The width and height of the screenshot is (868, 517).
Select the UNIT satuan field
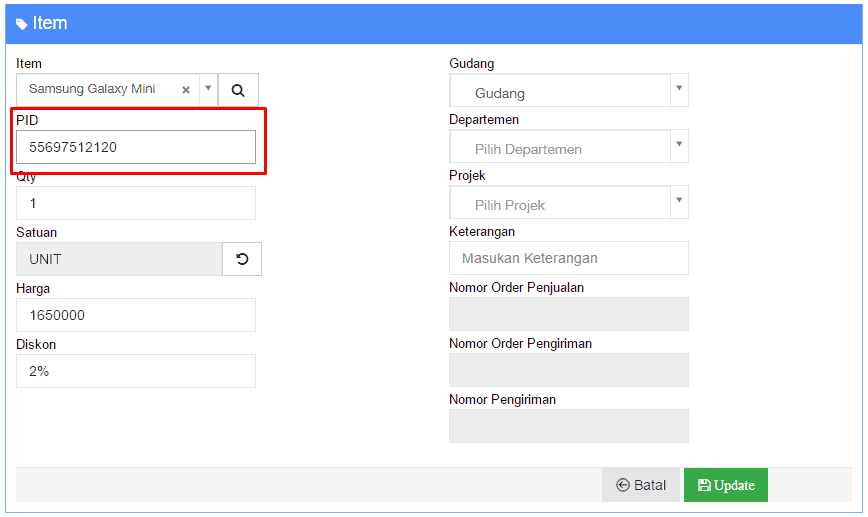tap(119, 259)
